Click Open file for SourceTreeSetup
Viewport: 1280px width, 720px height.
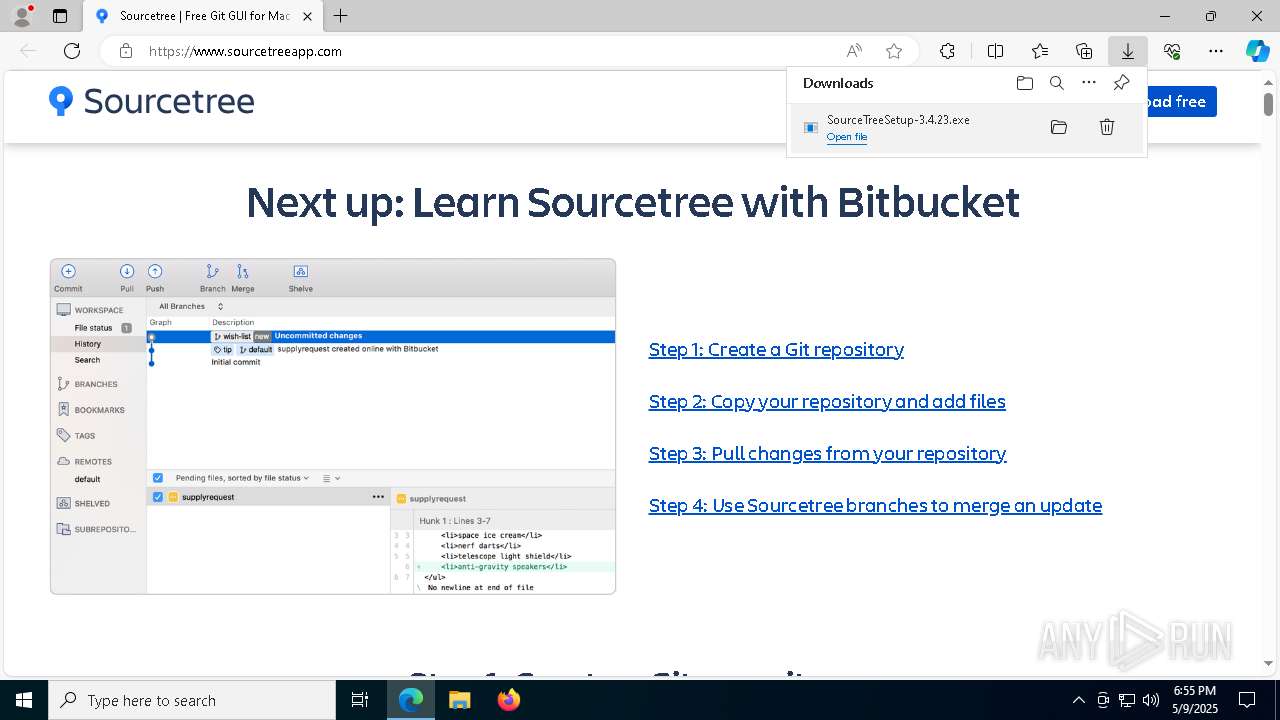[847, 137]
